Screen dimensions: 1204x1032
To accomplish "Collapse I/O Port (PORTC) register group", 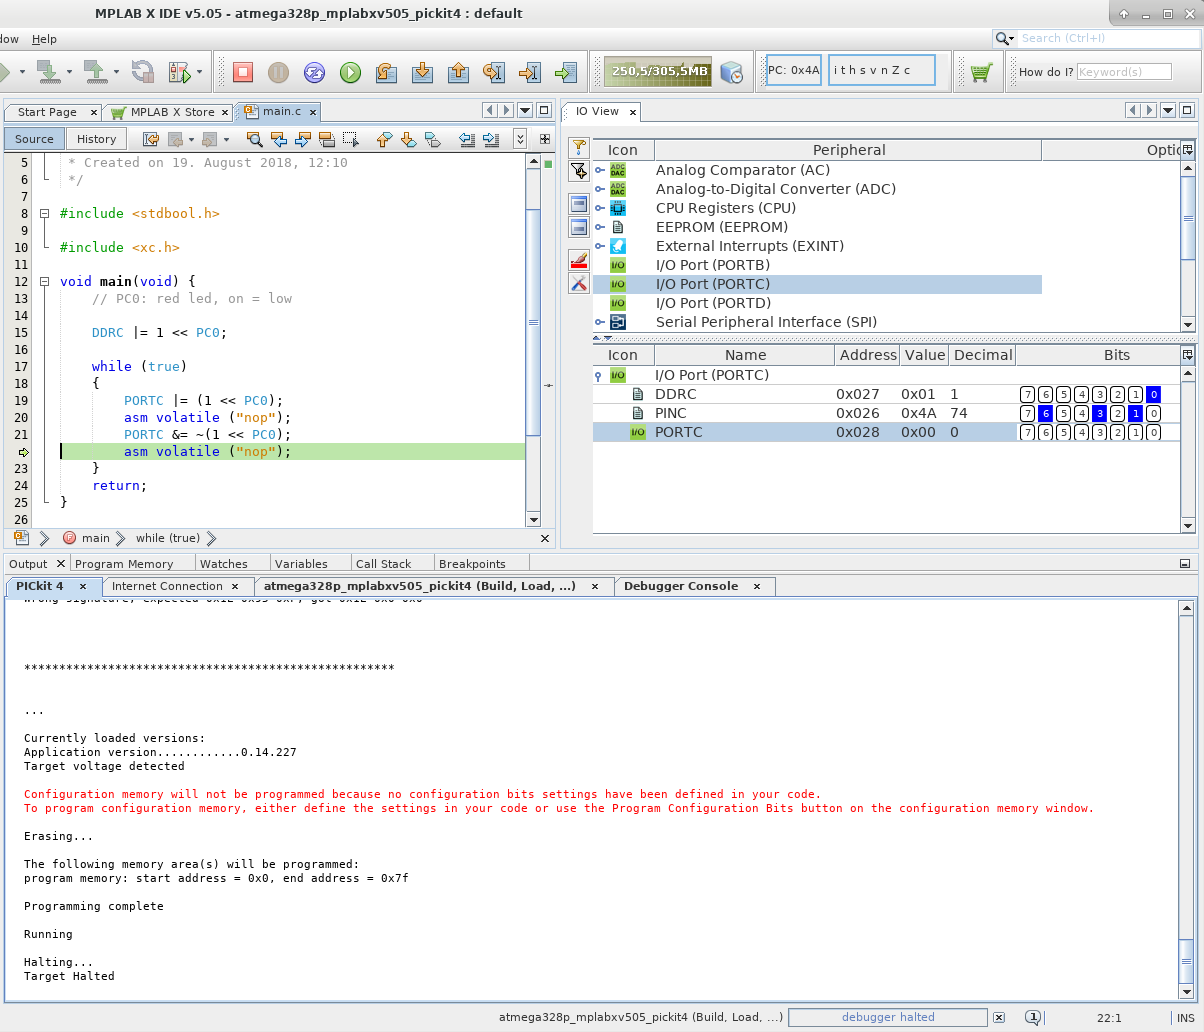I will [x=599, y=376].
